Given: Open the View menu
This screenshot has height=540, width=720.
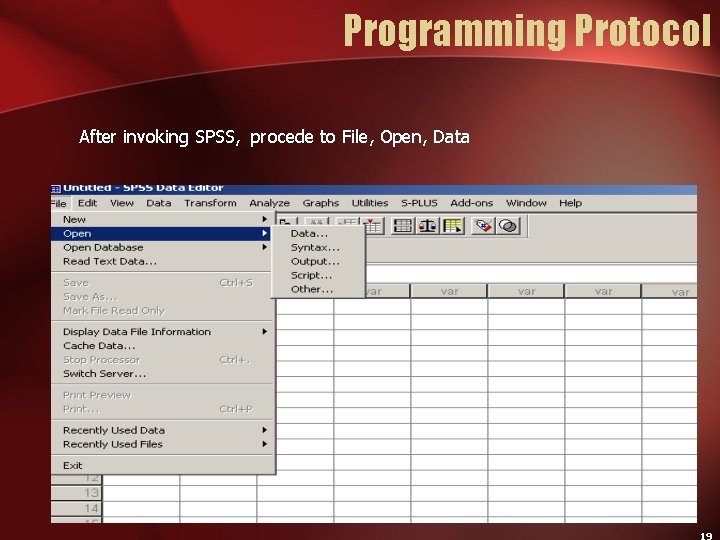Looking at the screenshot, I should tap(122, 203).
